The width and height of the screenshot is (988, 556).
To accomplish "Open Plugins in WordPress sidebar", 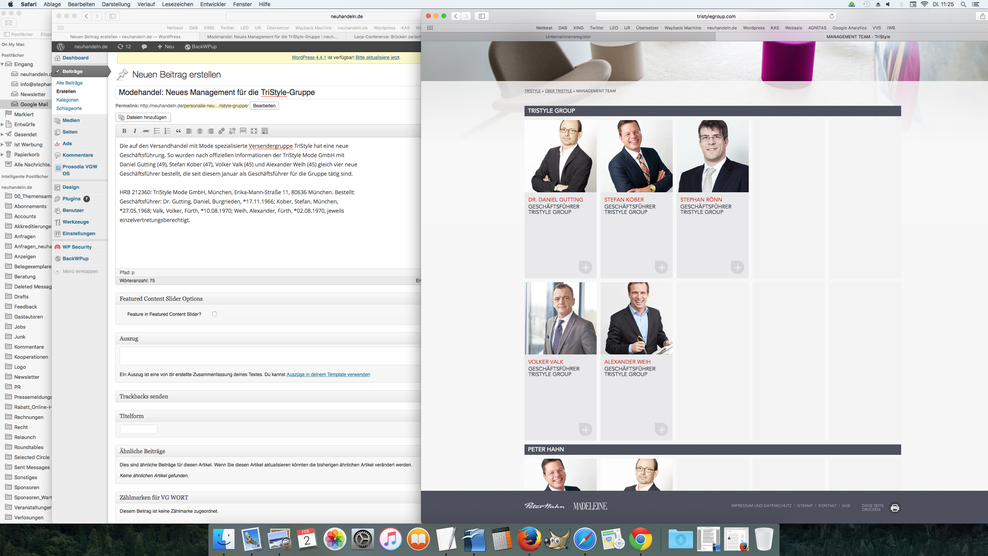I will (x=71, y=199).
